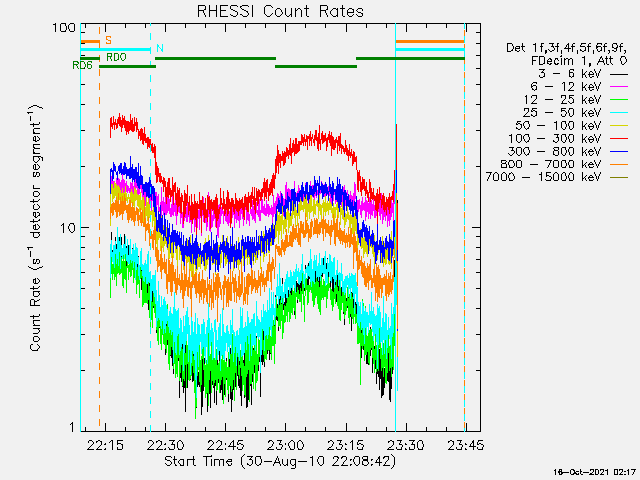The width and height of the screenshot is (640, 480).
Task: Select the green RD0 label
Action: point(116,58)
